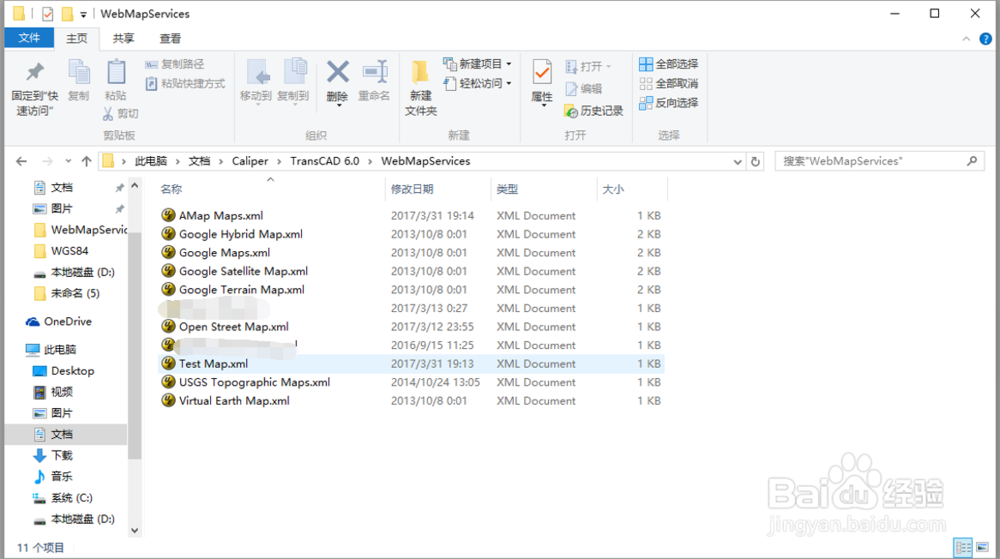This screenshot has height=559, width=1000.
Task: Switch to the 查看 View tab
Action: (170, 38)
